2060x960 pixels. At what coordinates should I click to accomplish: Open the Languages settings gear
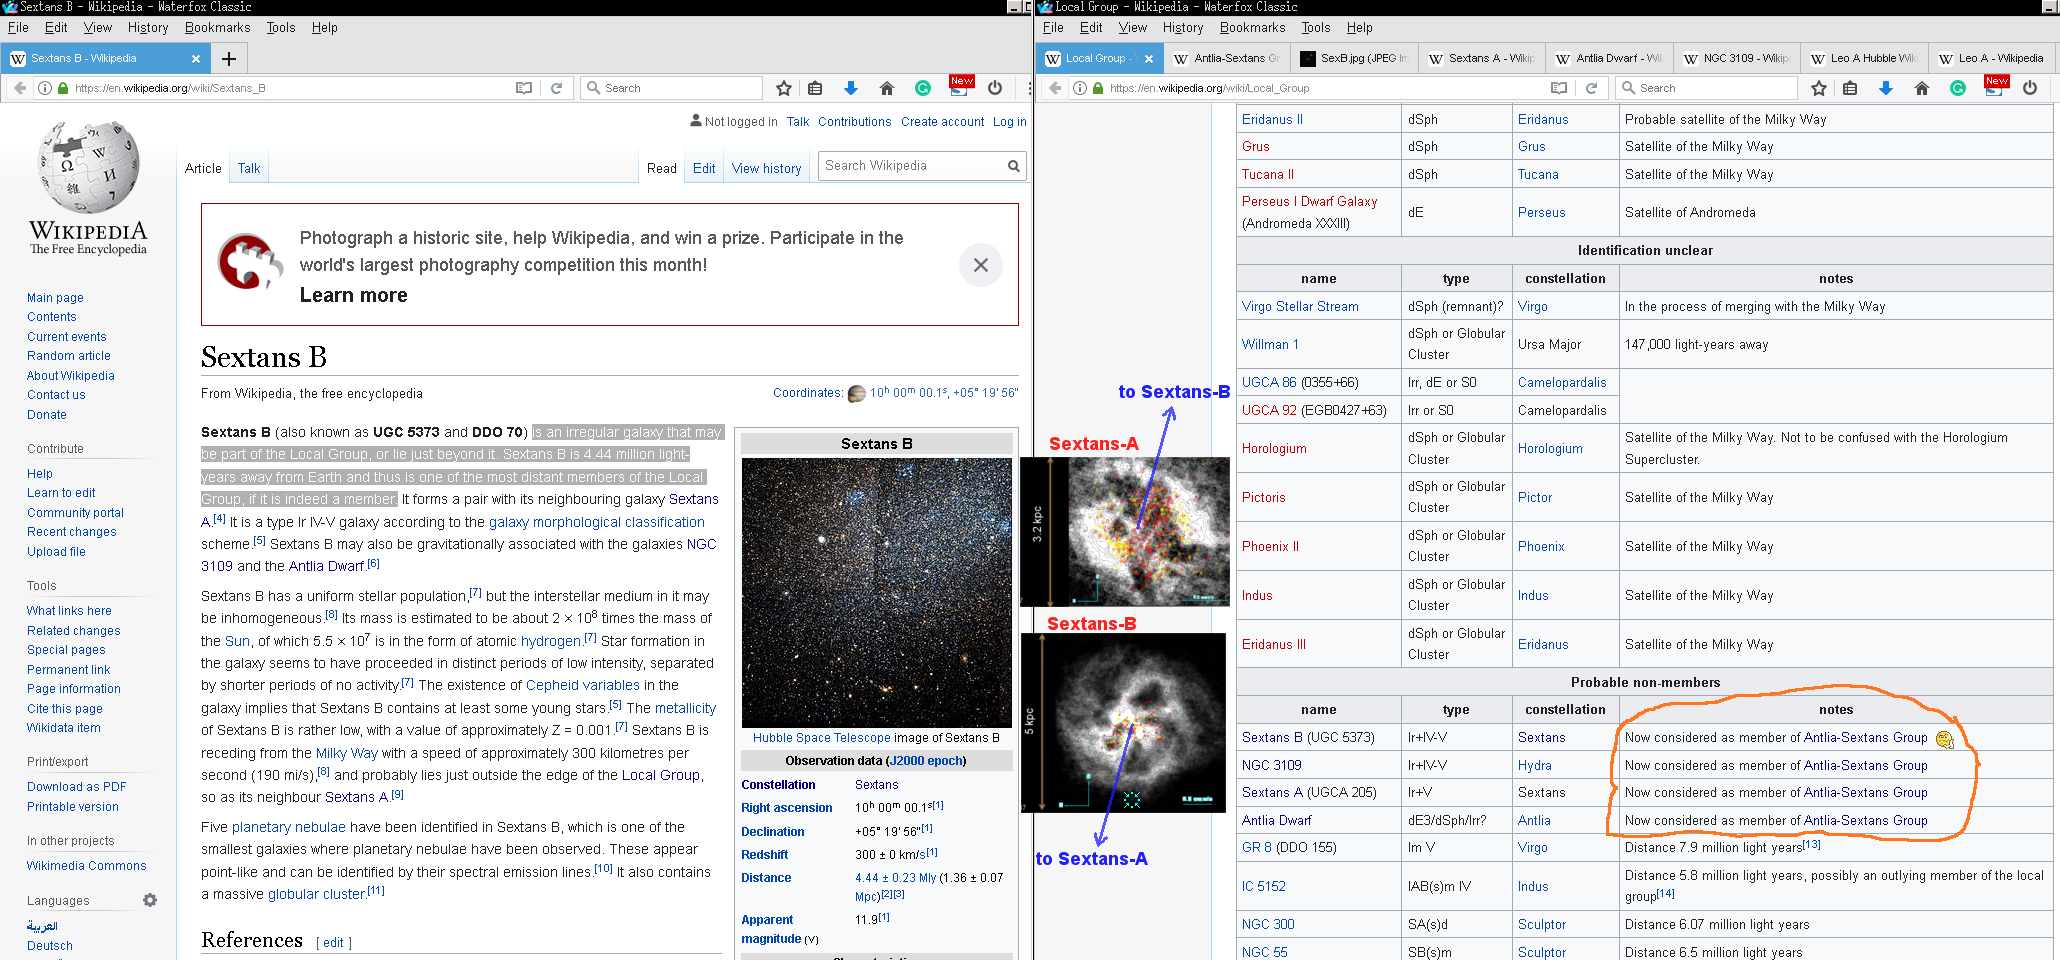pos(150,900)
